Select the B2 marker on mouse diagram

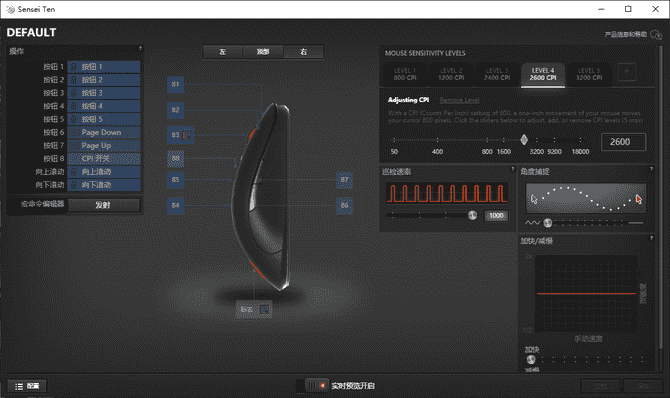[x=176, y=110]
